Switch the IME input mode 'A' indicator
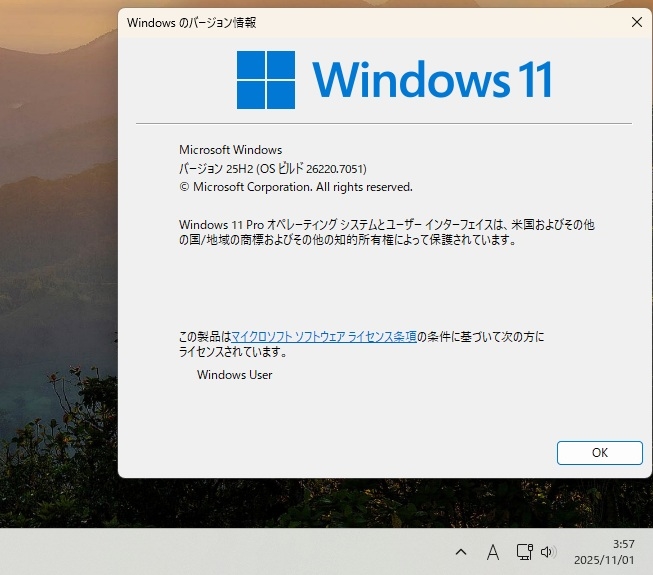The width and height of the screenshot is (653, 575). click(493, 553)
